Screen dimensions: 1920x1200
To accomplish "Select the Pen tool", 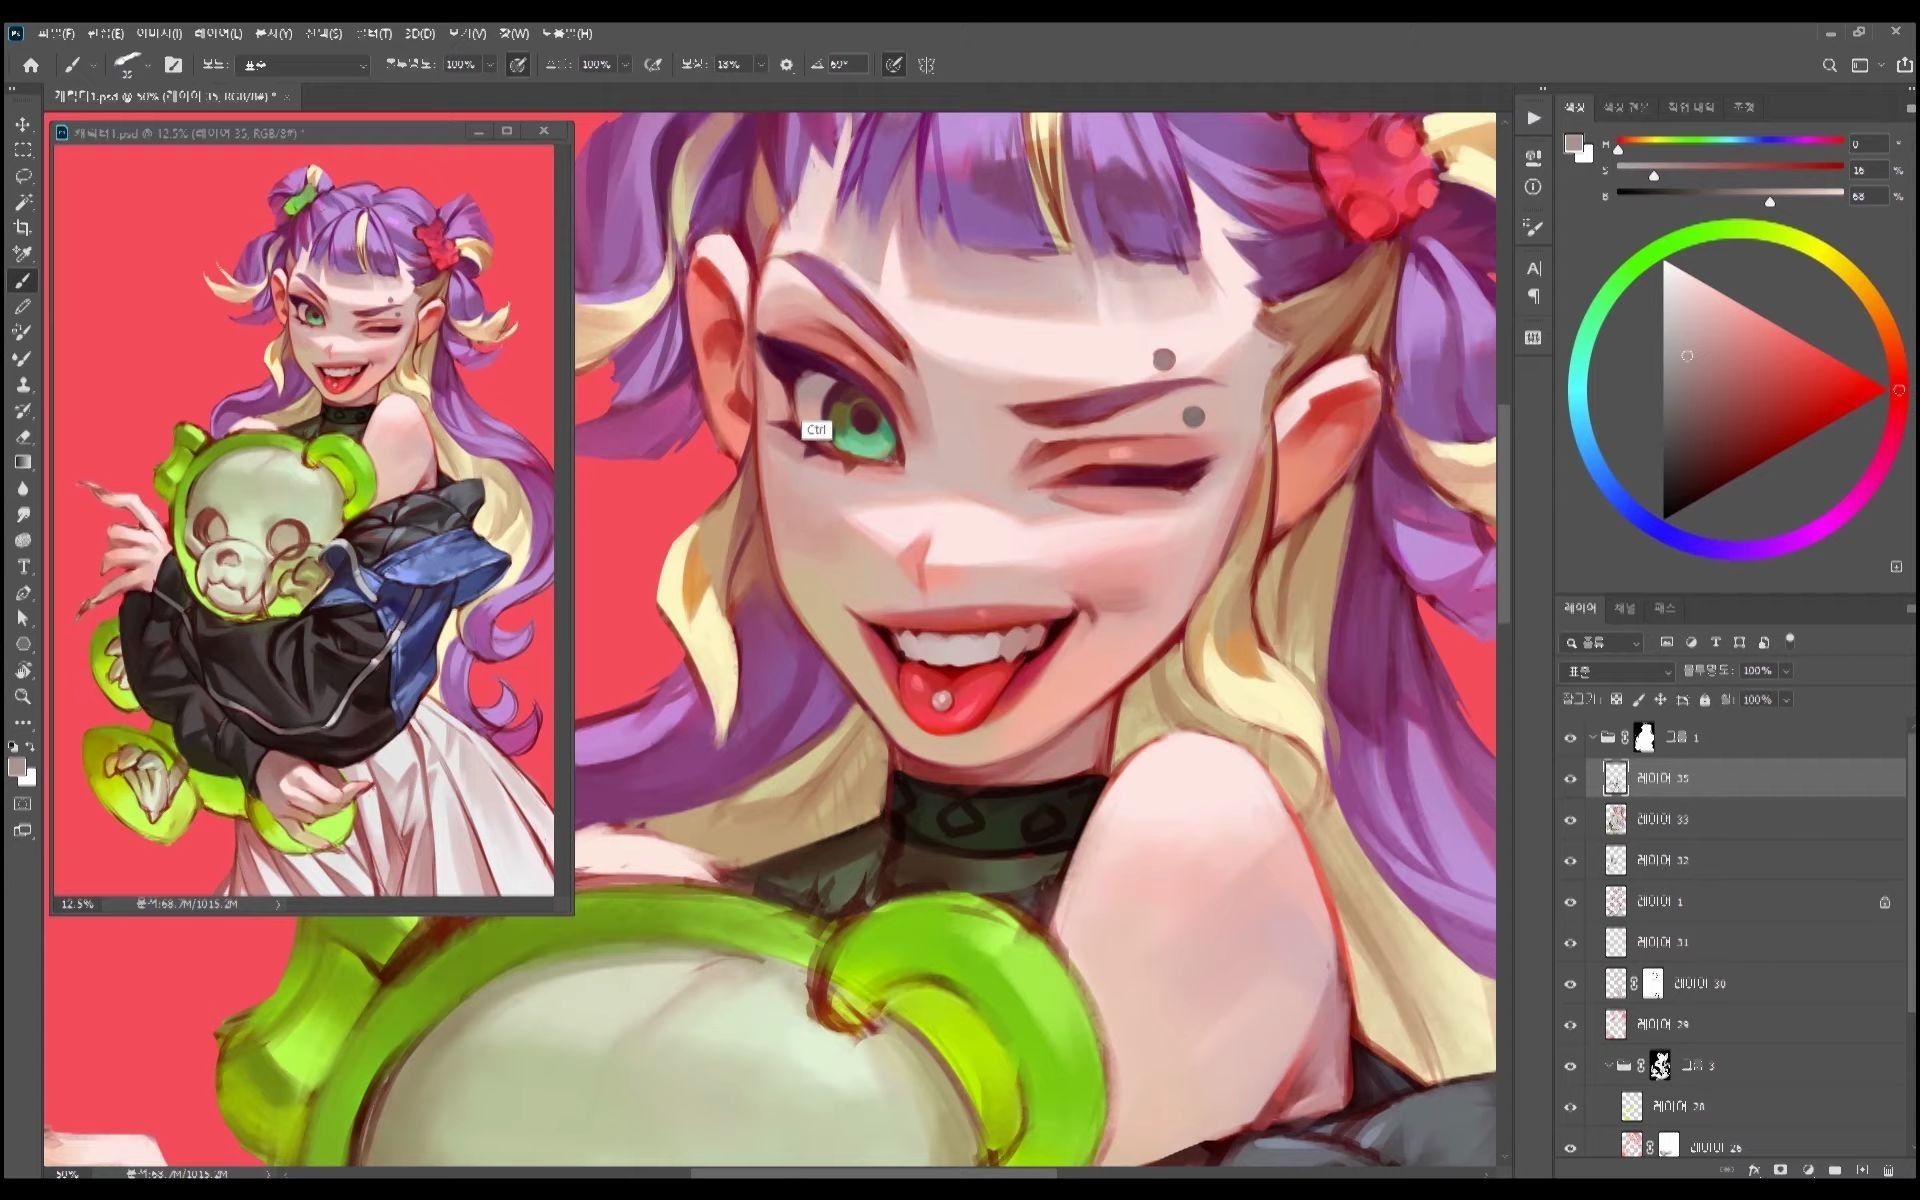I will click(x=22, y=592).
